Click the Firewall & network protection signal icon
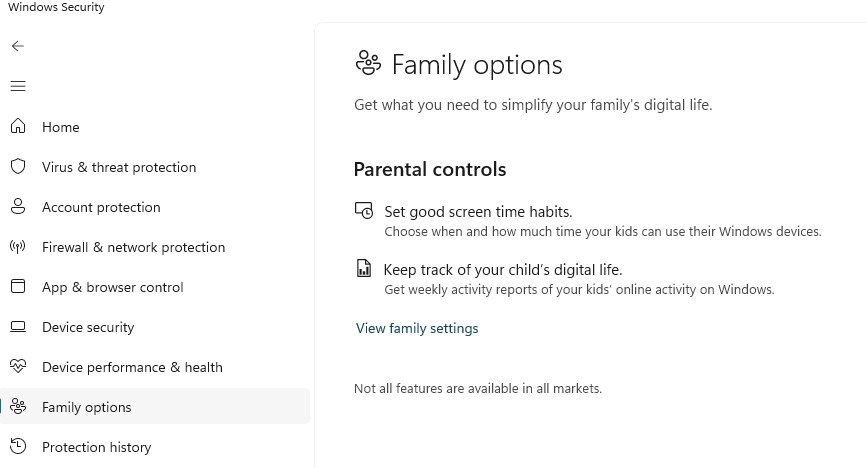The height and width of the screenshot is (468, 867). coord(18,247)
